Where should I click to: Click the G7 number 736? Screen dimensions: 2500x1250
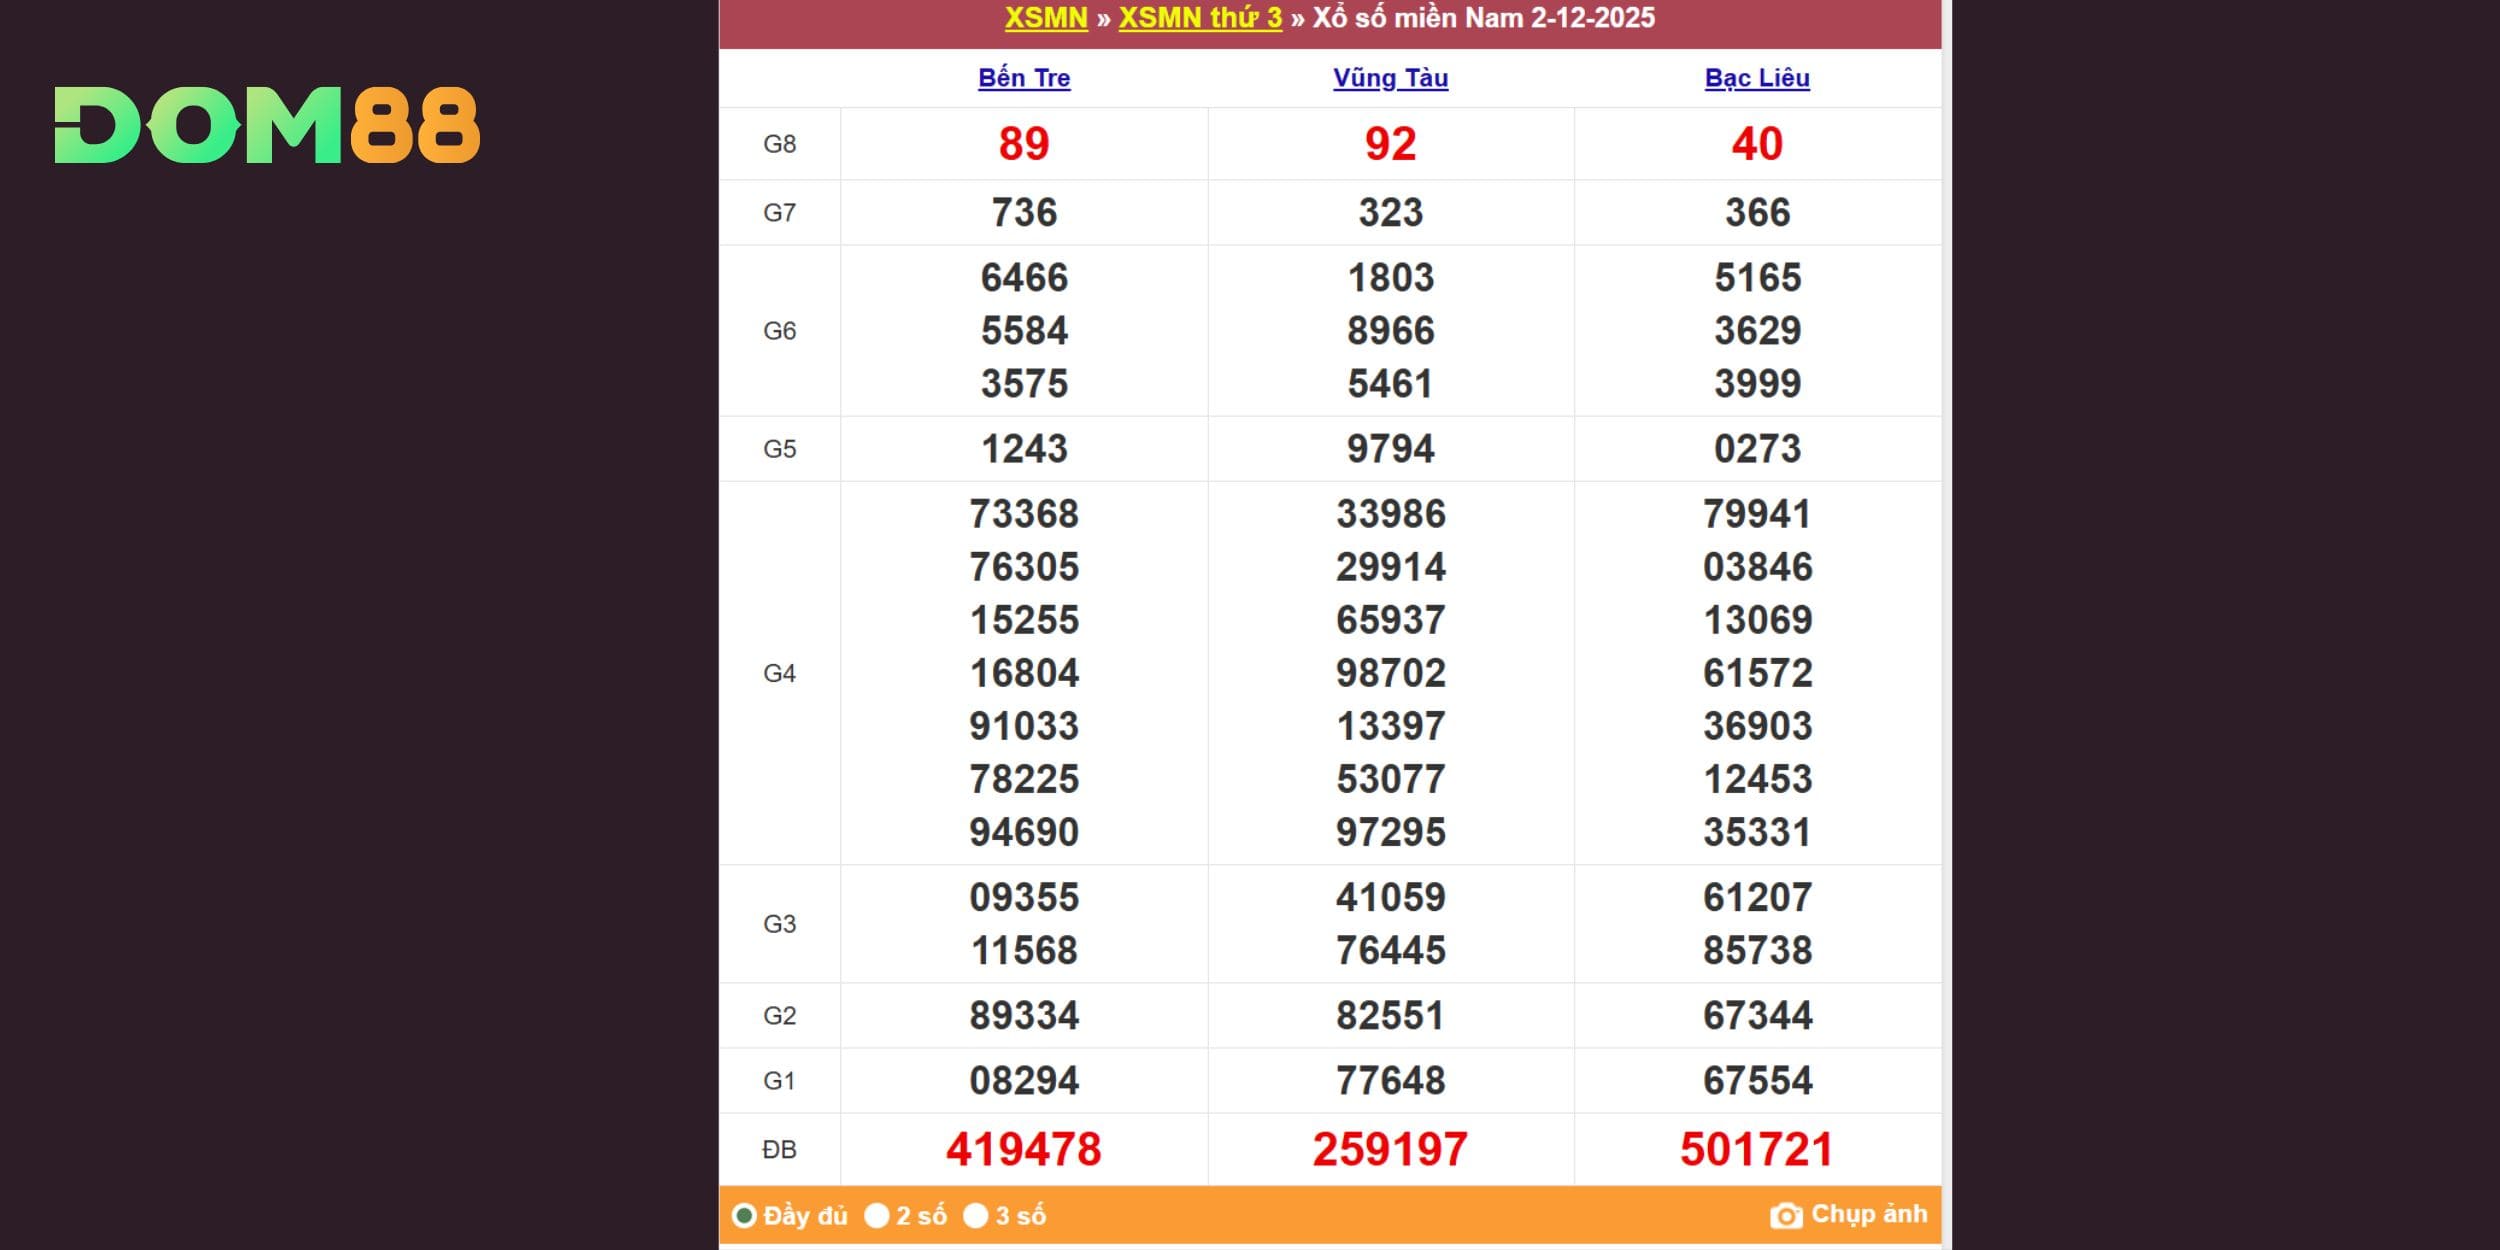[1024, 213]
